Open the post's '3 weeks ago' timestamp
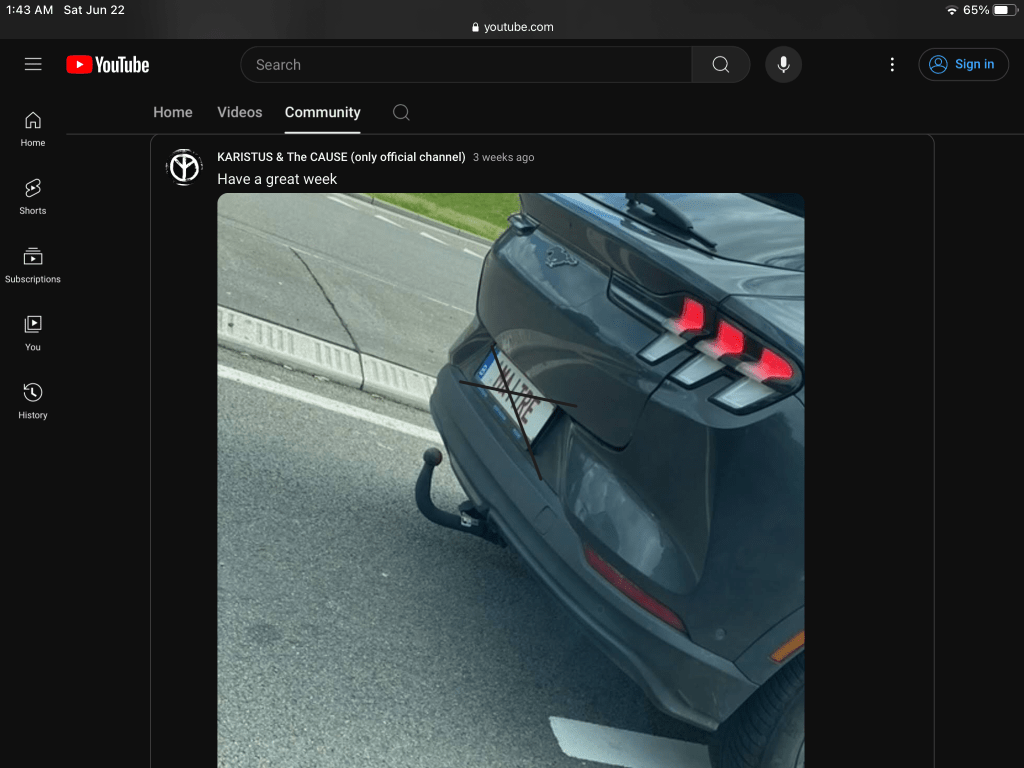Image resolution: width=1024 pixels, height=768 pixels. [503, 158]
